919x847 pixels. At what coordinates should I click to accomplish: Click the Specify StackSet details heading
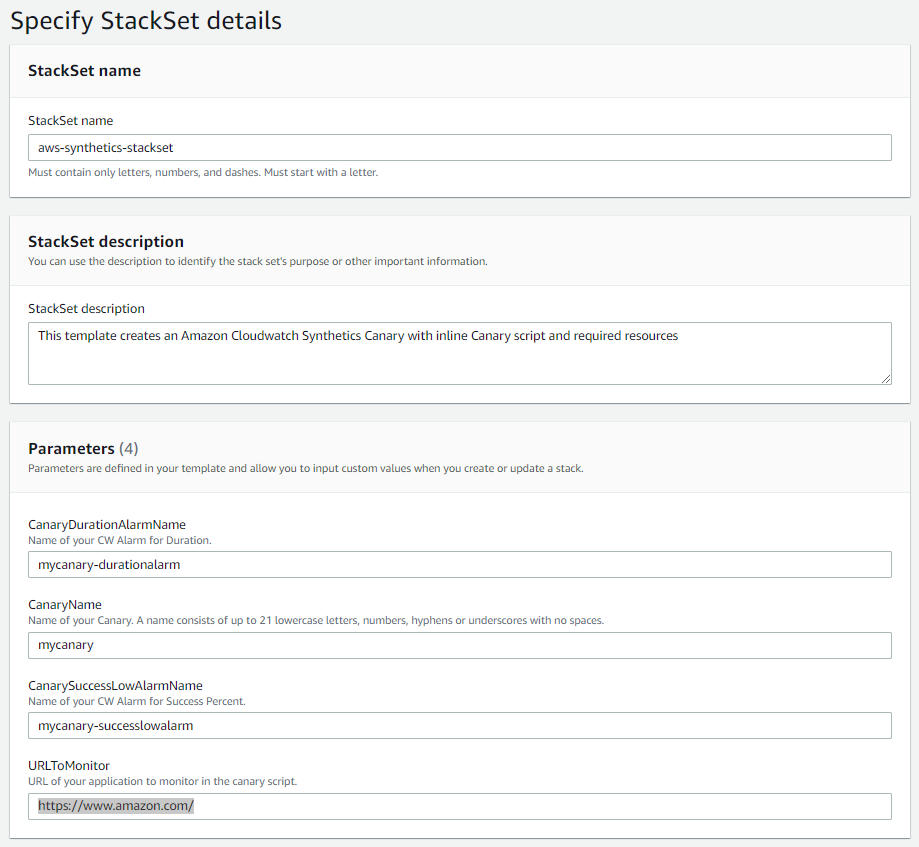(146, 20)
